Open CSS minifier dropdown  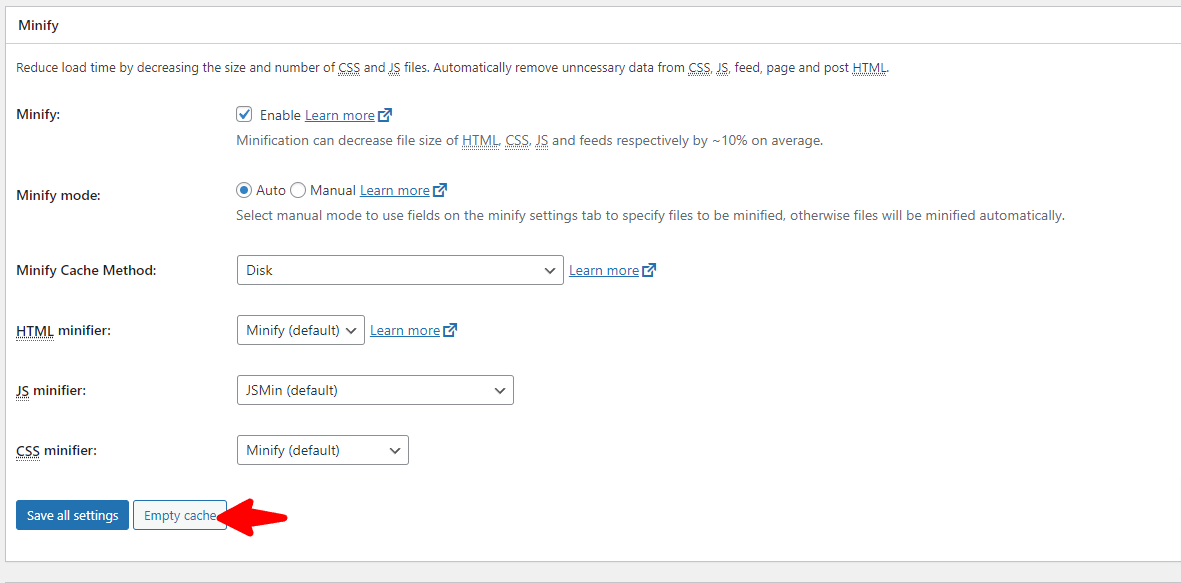[322, 450]
